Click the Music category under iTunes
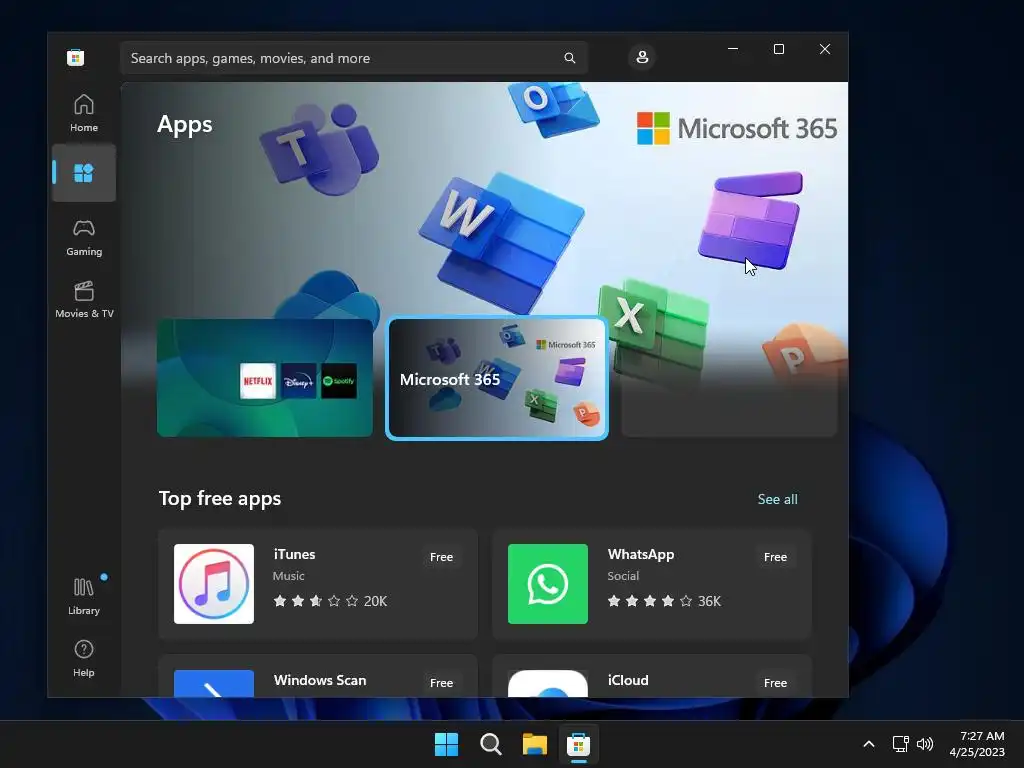Screen dimensions: 1024x768 [x=289, y=576]
